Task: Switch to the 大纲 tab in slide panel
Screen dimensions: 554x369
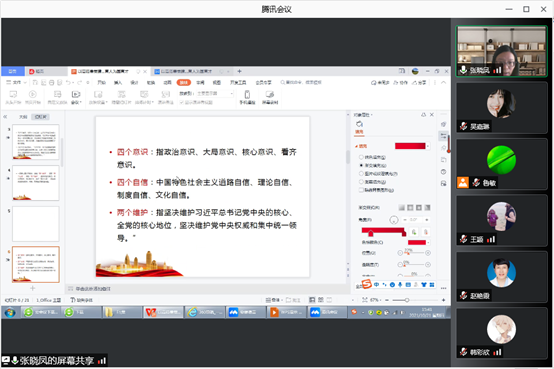Action: (23, 117)
